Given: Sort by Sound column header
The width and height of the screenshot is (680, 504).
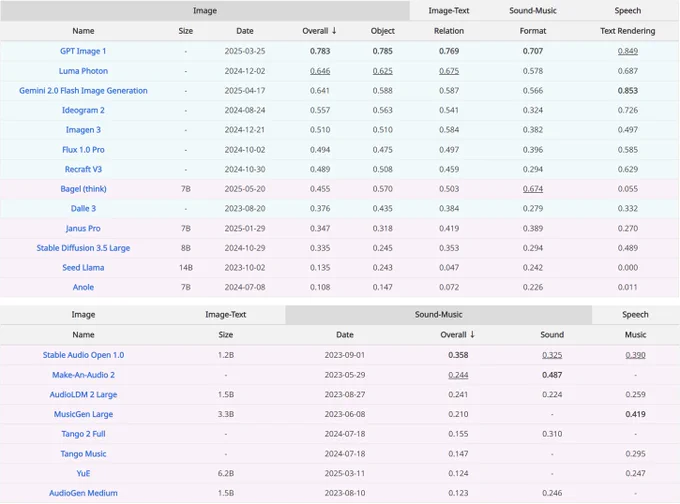Looking at the screenshot, I should [x=552, y=335].
